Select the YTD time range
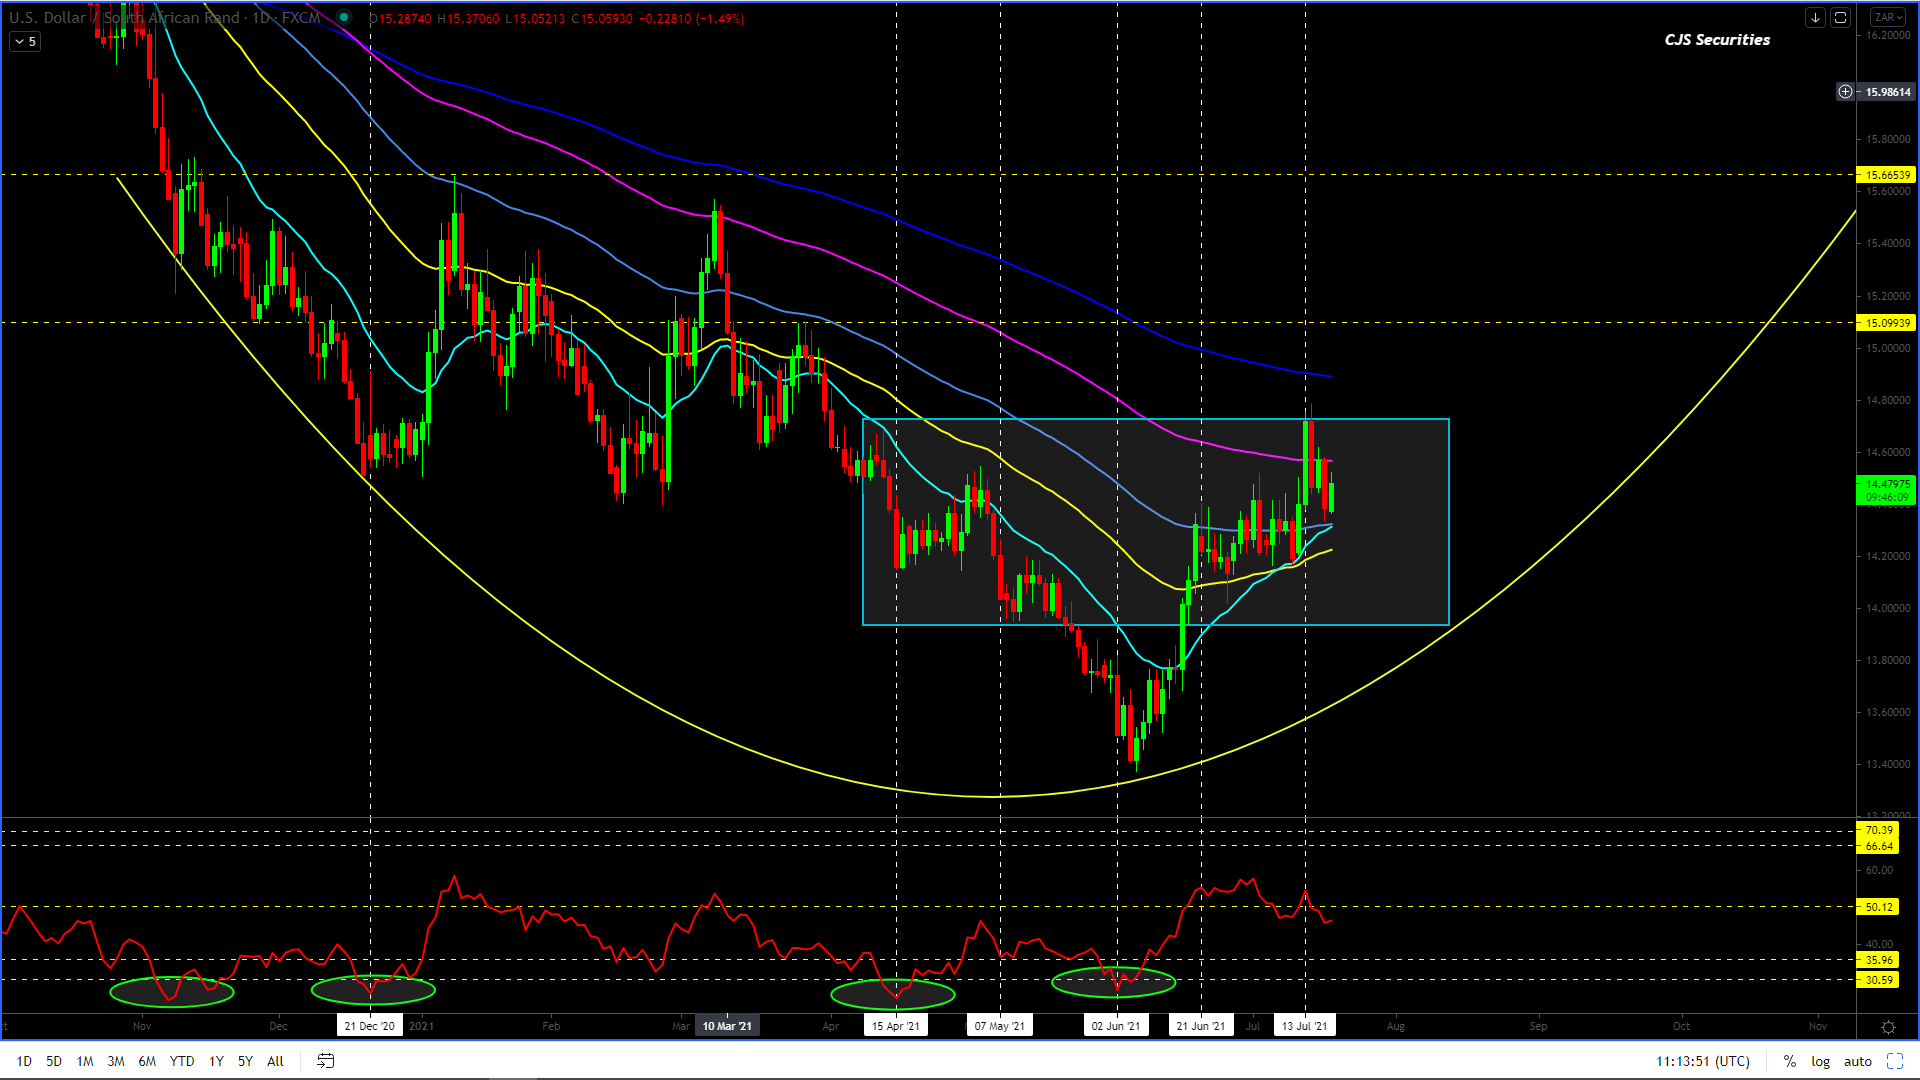 tap(182, 1061)
